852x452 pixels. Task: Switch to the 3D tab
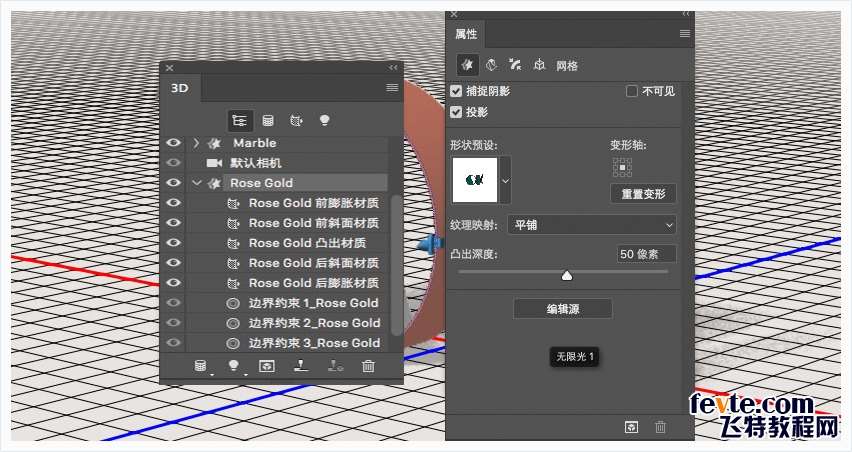(180, 88)
